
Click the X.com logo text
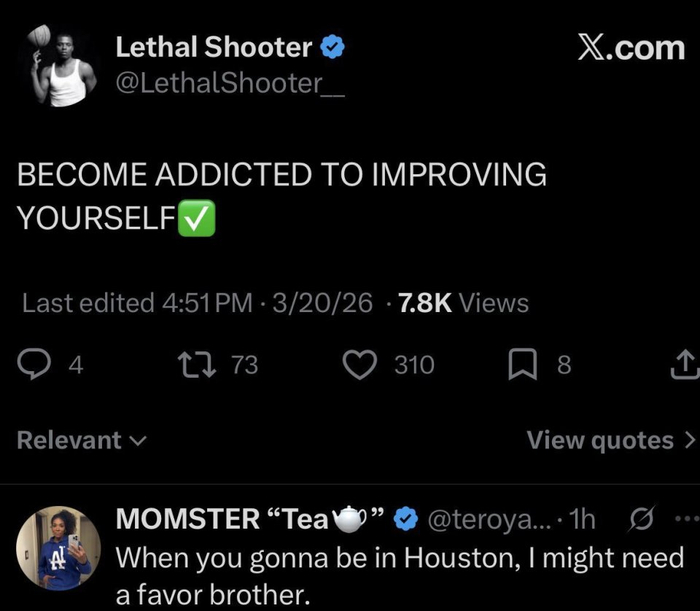click(630, 48)
